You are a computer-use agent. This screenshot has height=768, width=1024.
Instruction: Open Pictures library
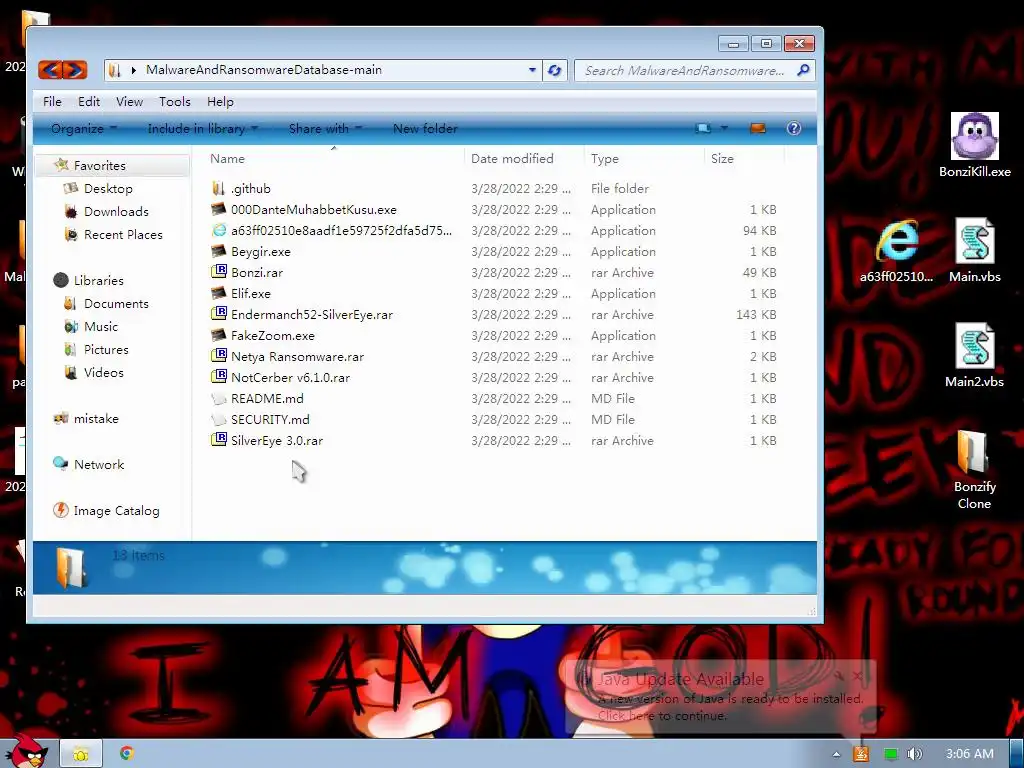point(106,349)
